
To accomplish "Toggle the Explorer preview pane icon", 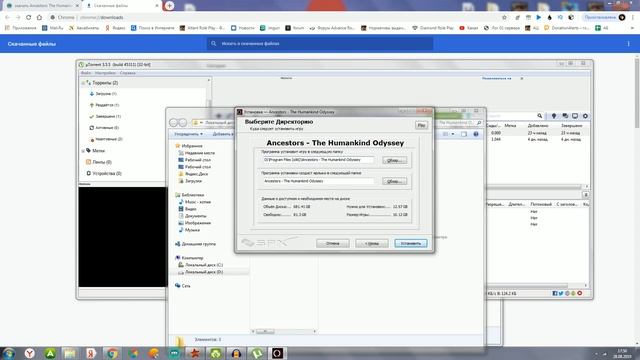I will coord(464,134).
